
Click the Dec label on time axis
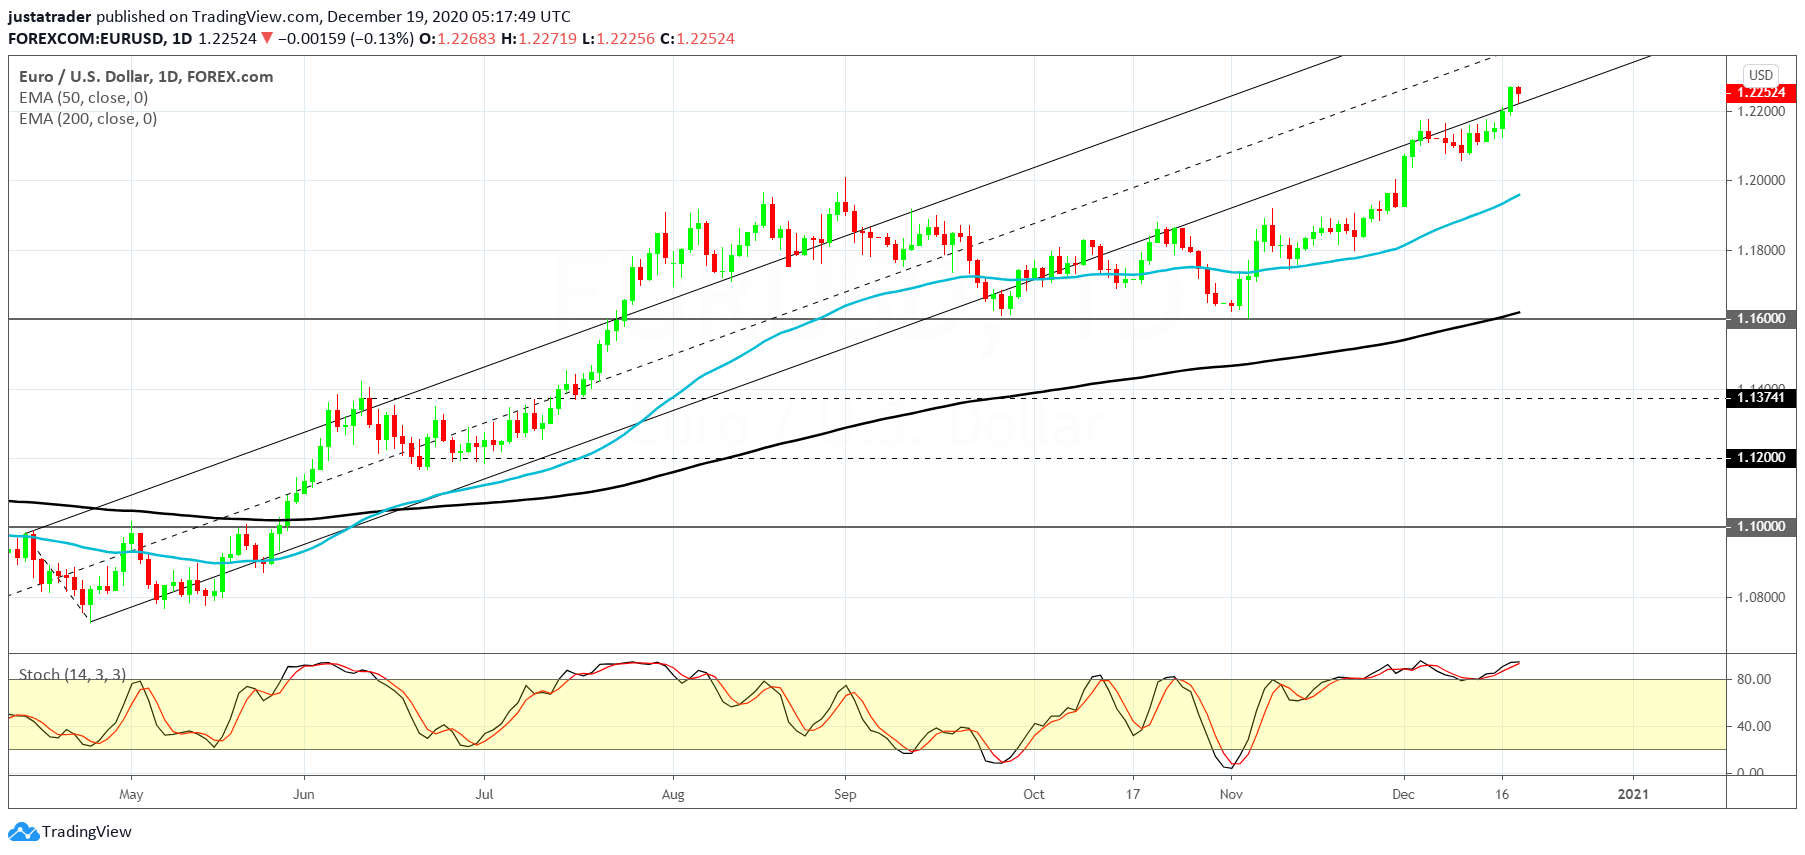1403,795
